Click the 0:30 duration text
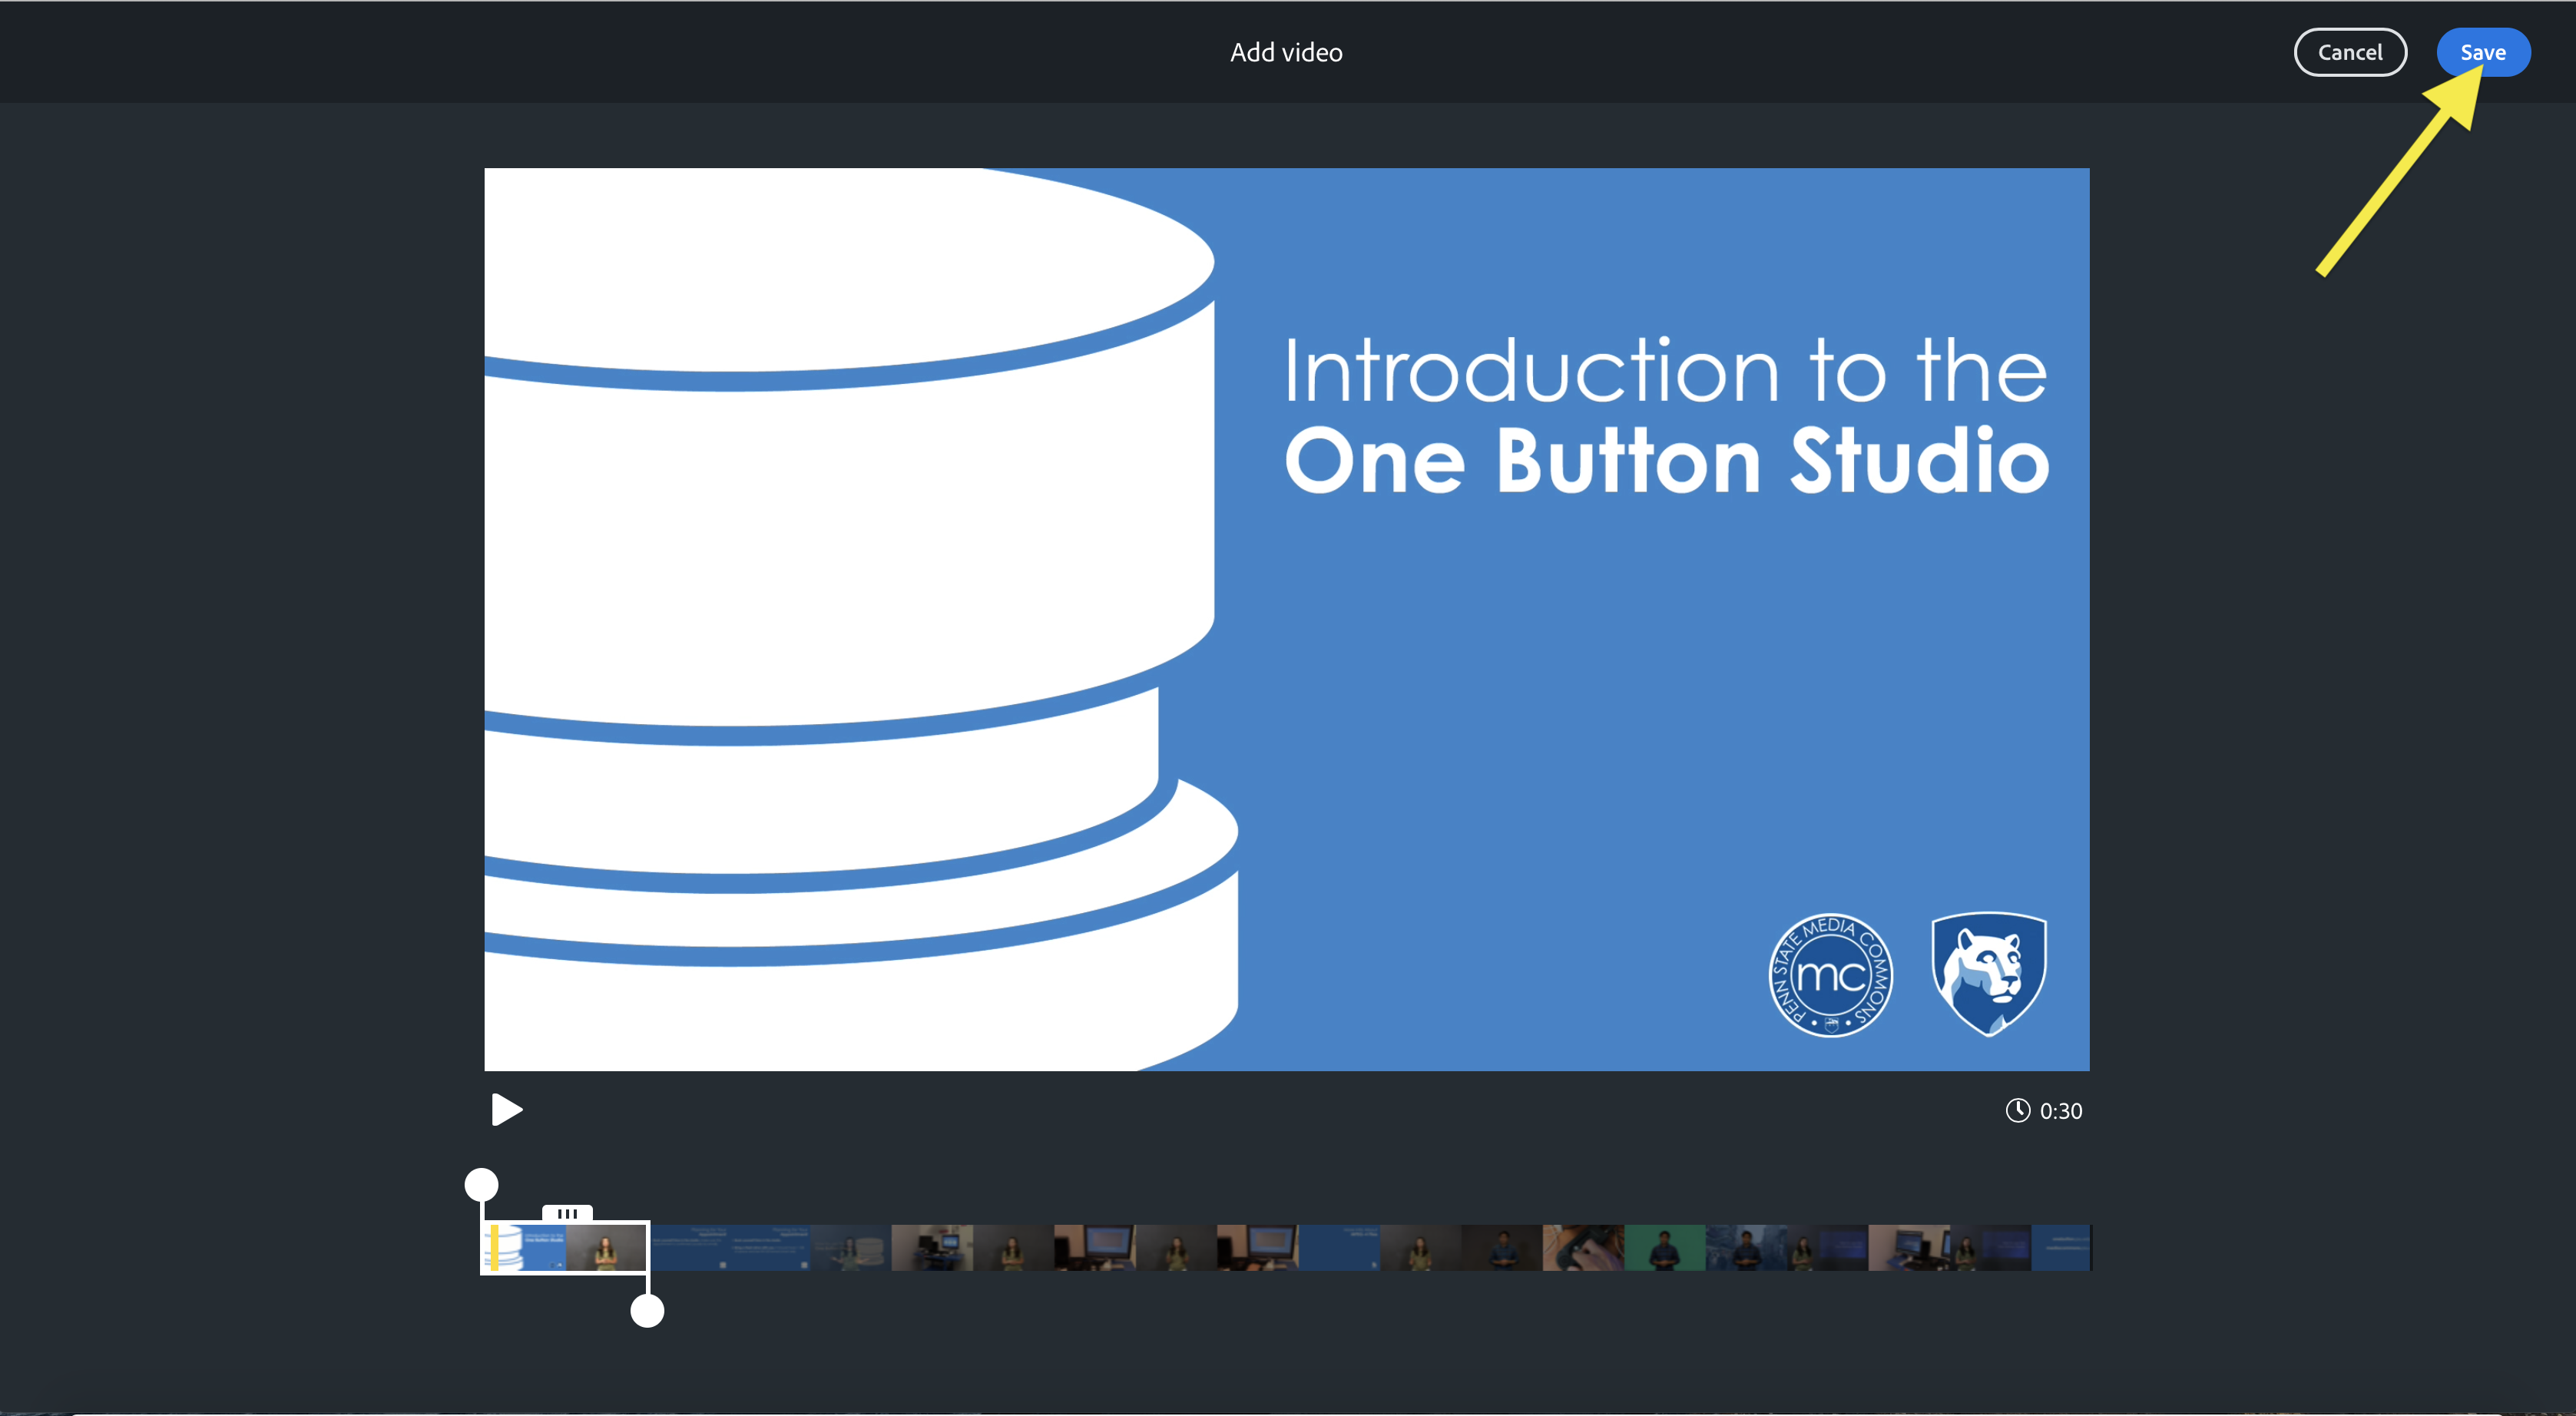This screenshot has width=2576, height=1416. click(x=2061, y=1111)
